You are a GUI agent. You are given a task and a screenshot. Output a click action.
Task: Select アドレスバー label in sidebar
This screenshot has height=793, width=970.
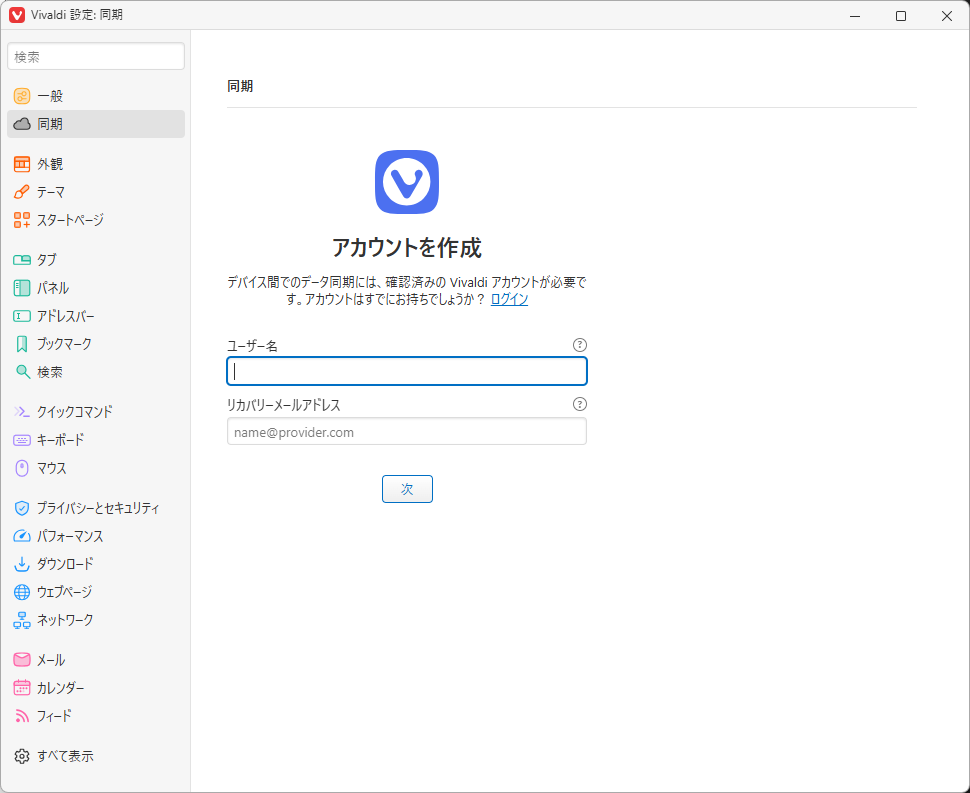66,316
